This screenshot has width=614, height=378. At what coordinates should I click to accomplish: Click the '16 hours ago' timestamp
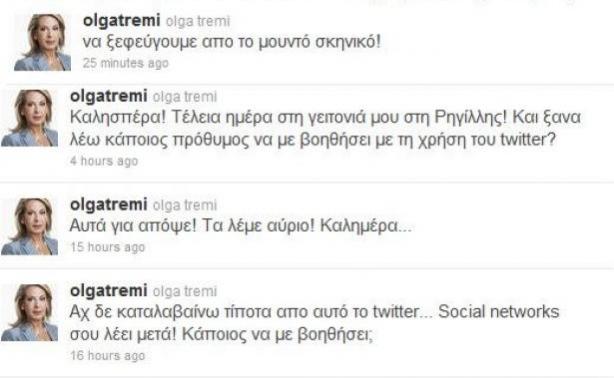tap(108, 356)
